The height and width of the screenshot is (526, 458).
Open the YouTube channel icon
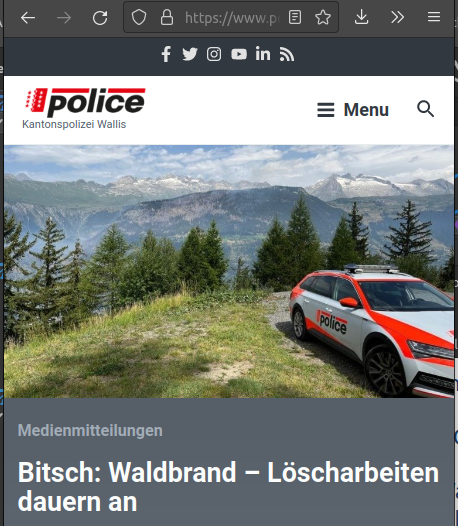pos(239,54)
